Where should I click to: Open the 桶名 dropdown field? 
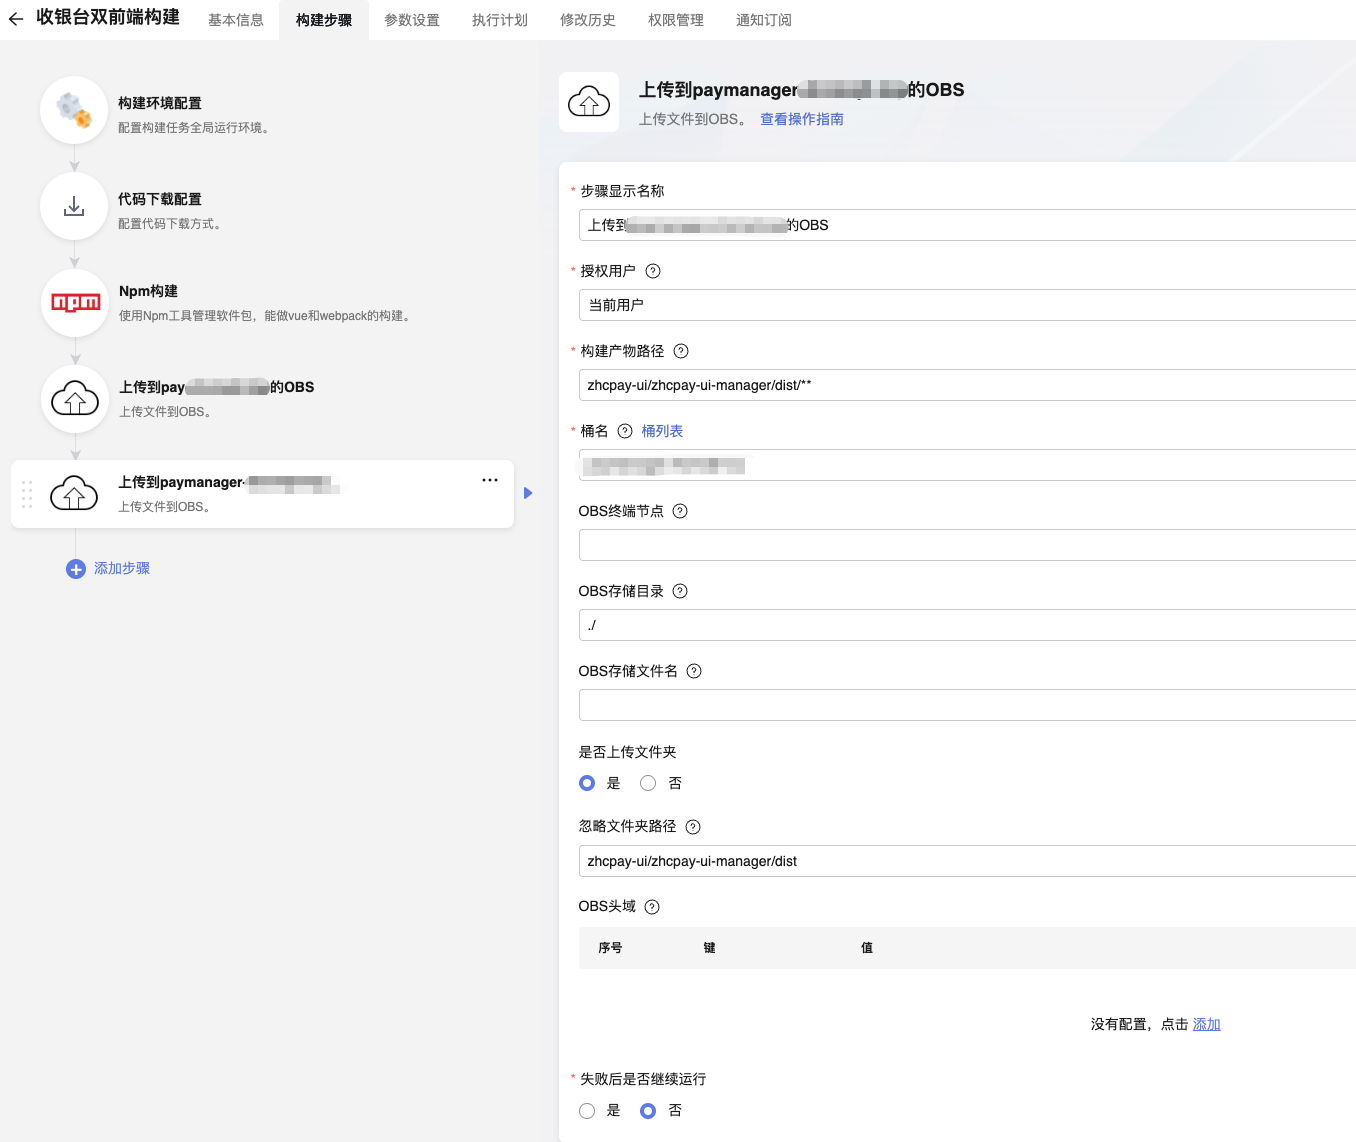coord(967,465)
